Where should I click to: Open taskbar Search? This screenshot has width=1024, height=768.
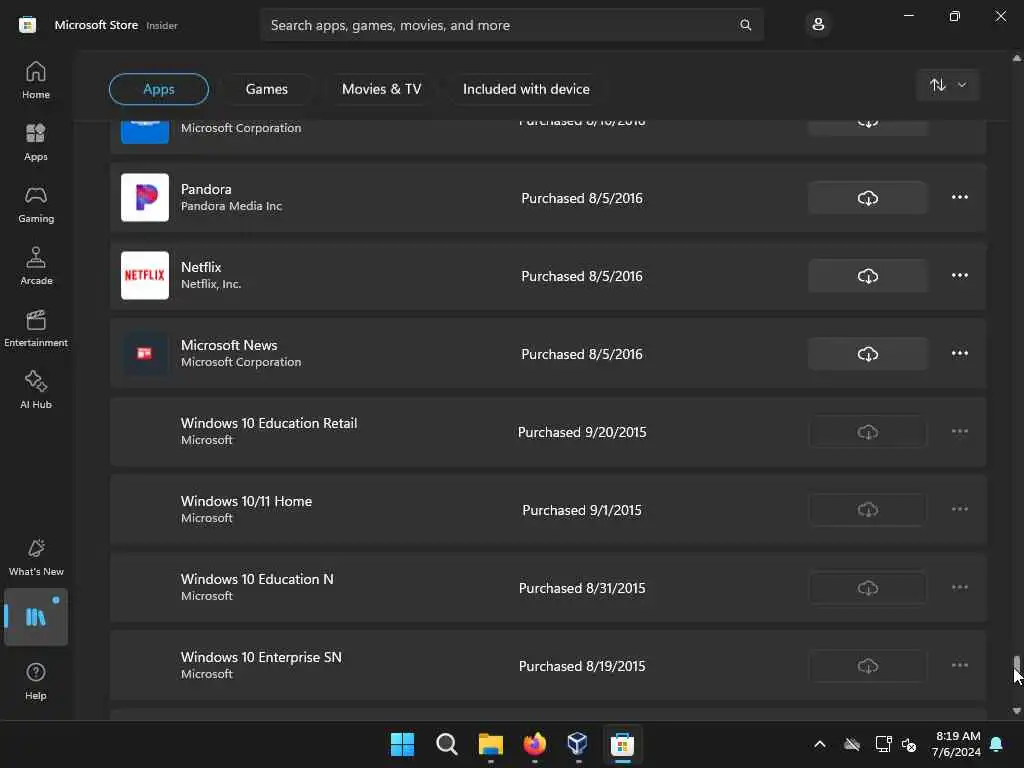(x=447, y=744)
